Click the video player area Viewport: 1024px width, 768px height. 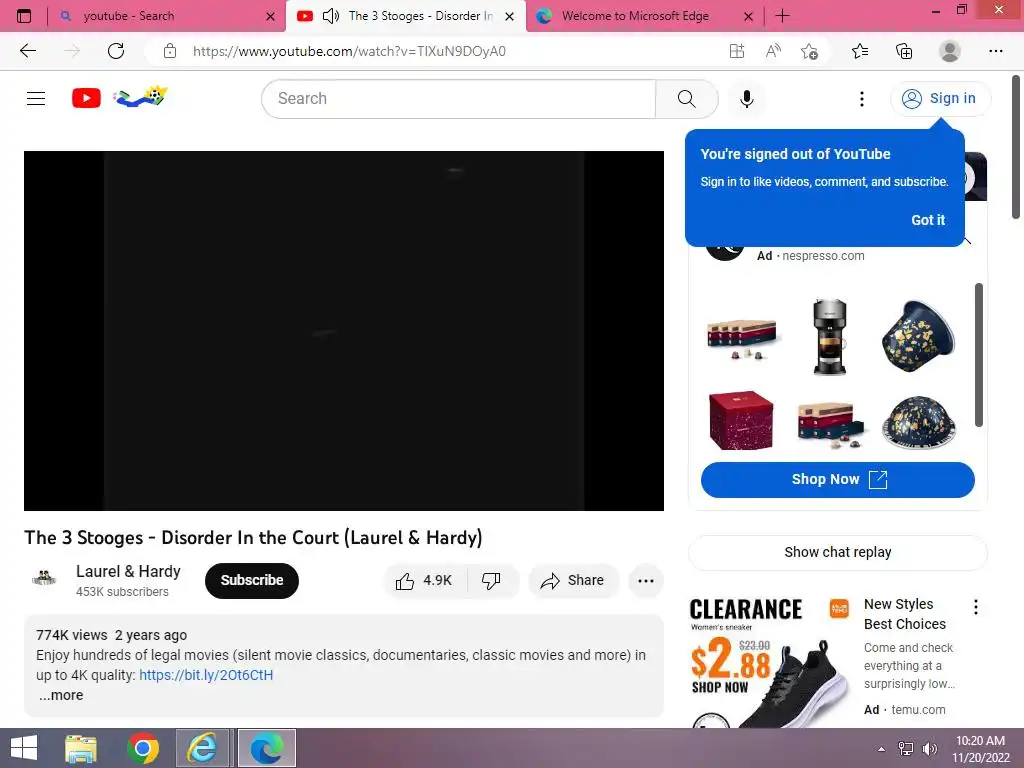pos(344,330)
